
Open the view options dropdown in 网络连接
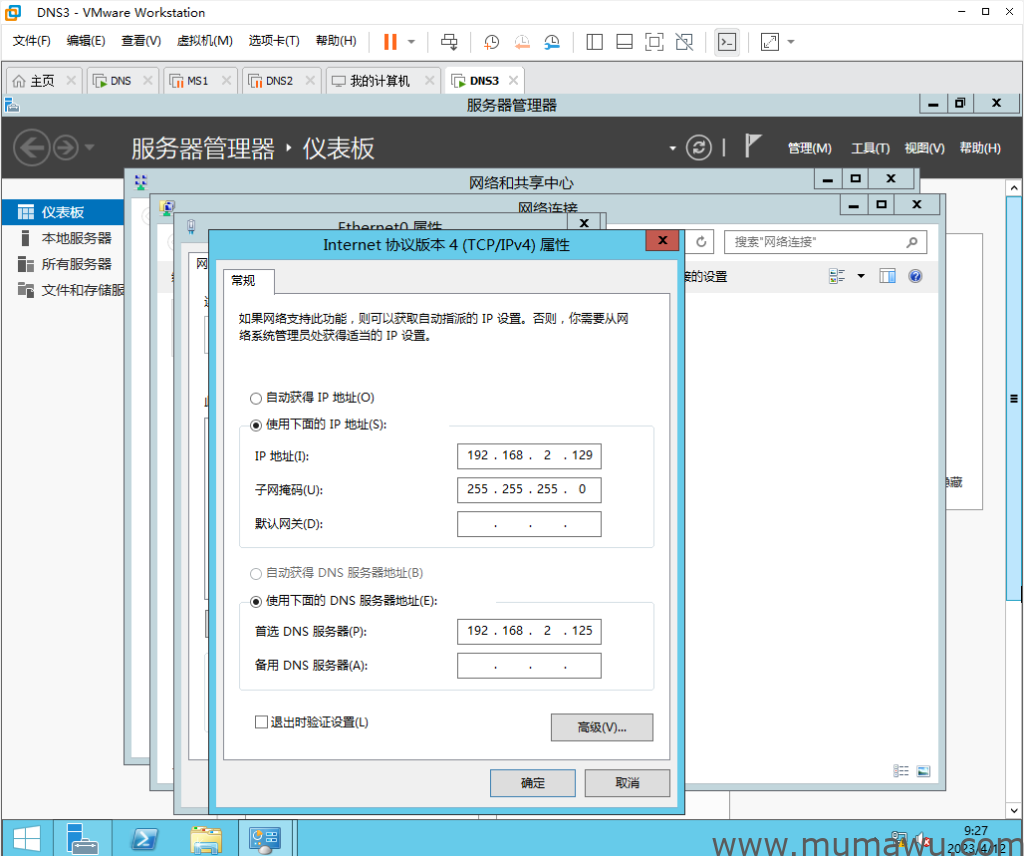(861, 276)
